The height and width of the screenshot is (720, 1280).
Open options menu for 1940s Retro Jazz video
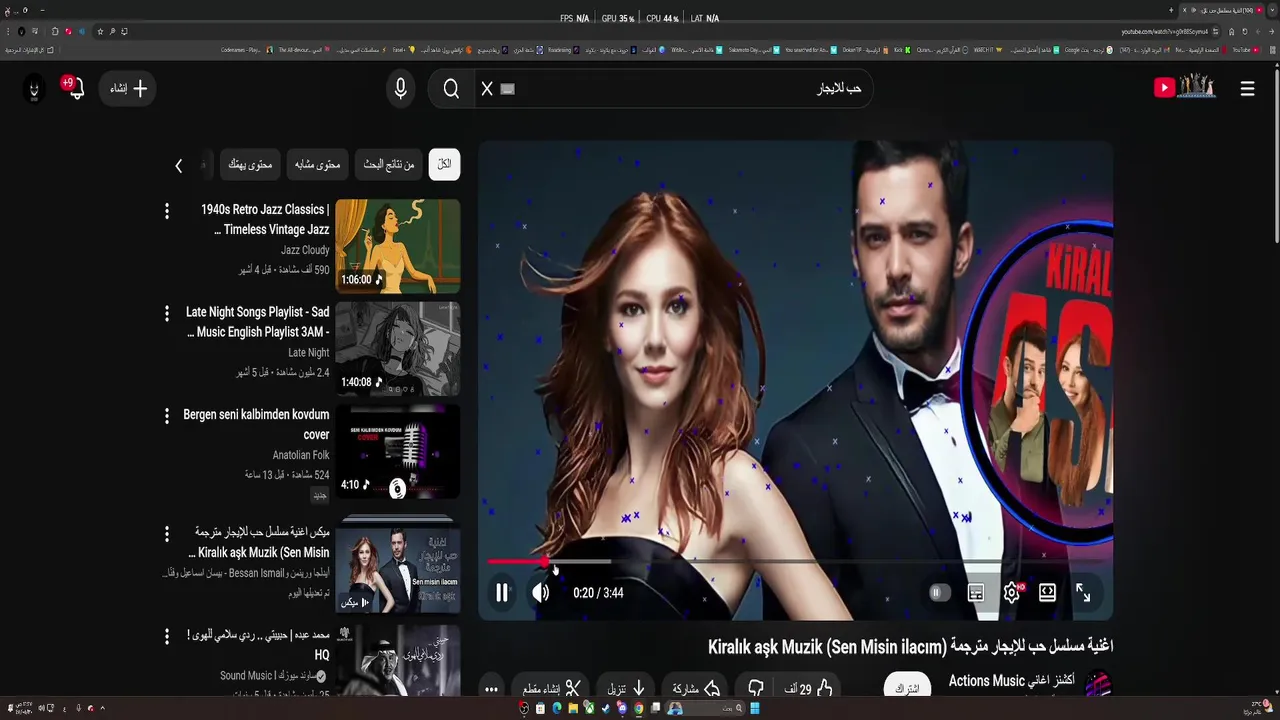[x=167, y=211]
